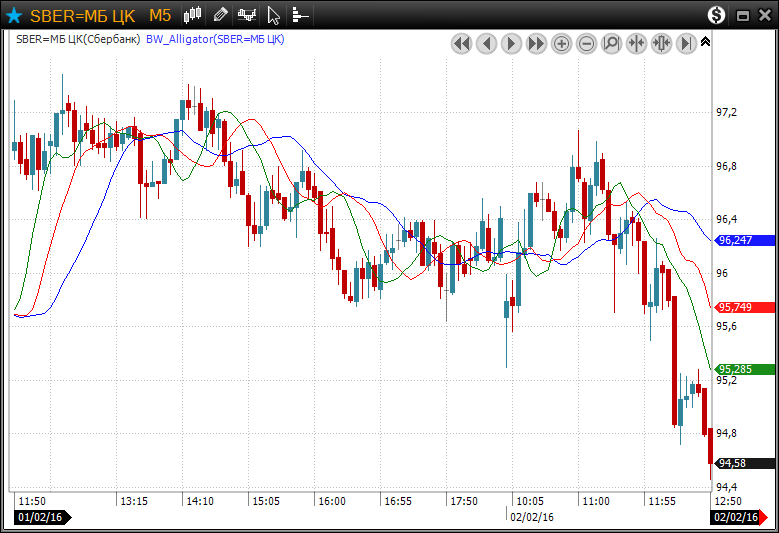Zoom out the chart with minus button
The height and width of the screenshot is (533, 779).
click(586, 43)
